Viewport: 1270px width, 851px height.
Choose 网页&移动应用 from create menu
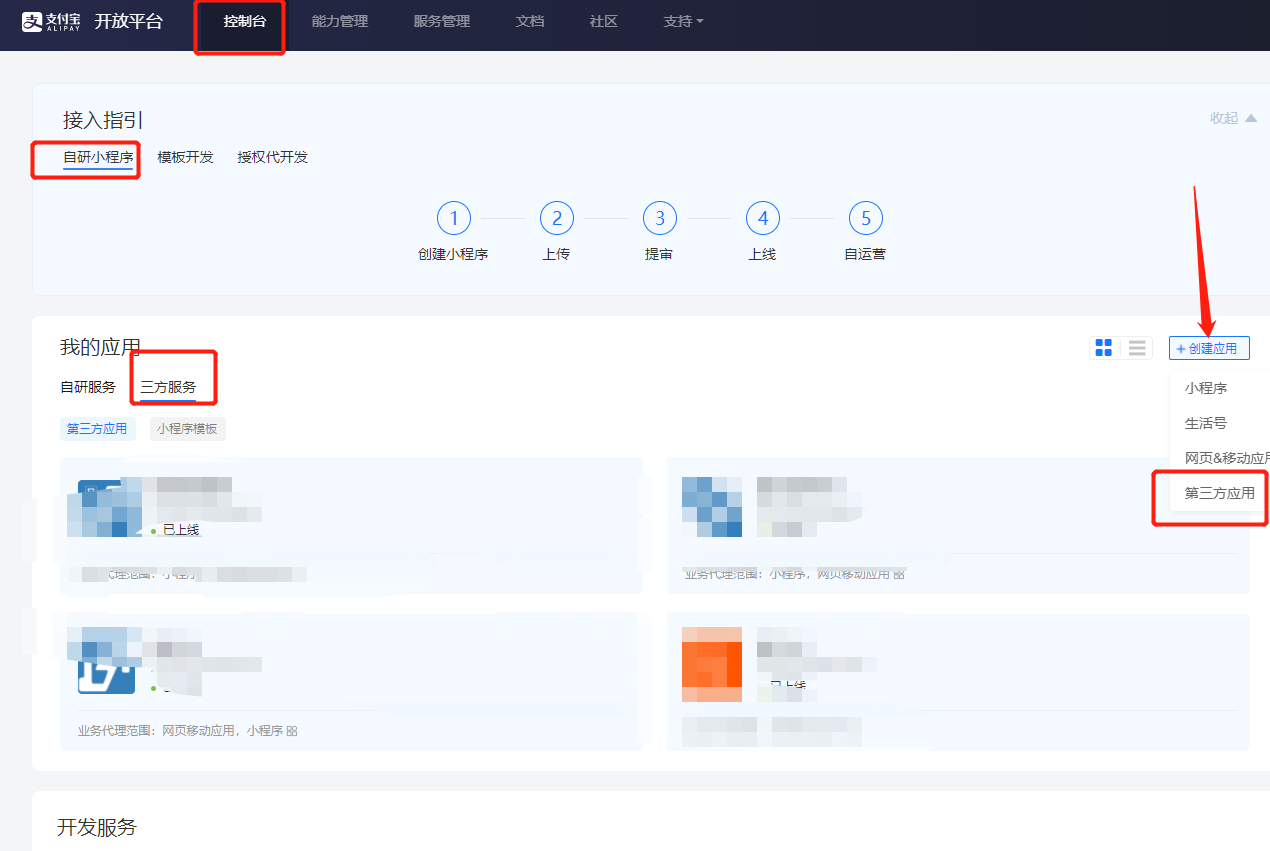click(1227, 458)
